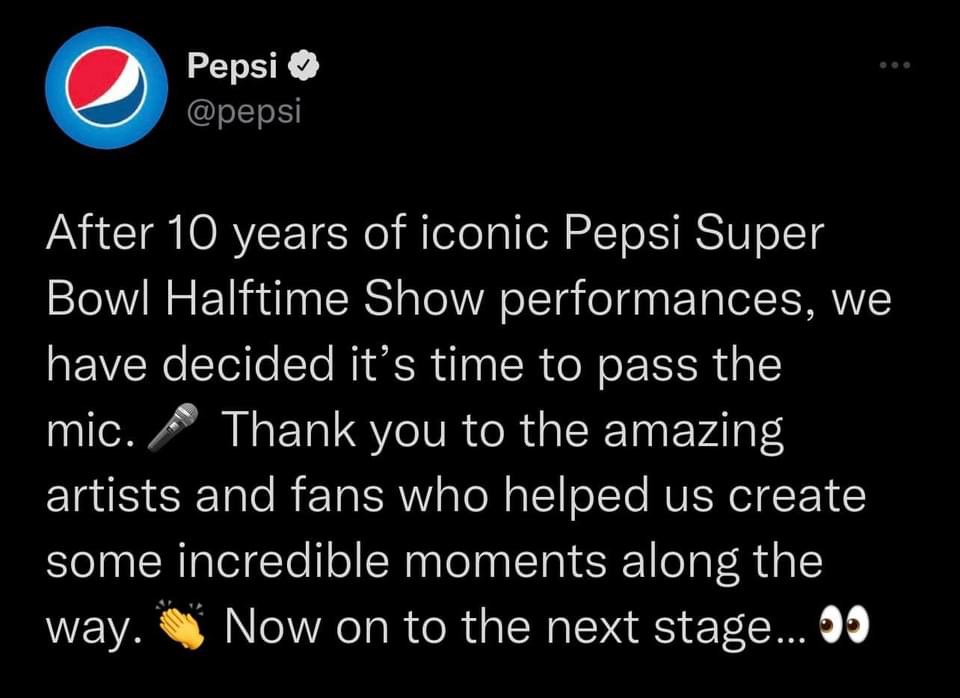
Task: Open the Pepsi display name link
Action: tap(233, 67)
